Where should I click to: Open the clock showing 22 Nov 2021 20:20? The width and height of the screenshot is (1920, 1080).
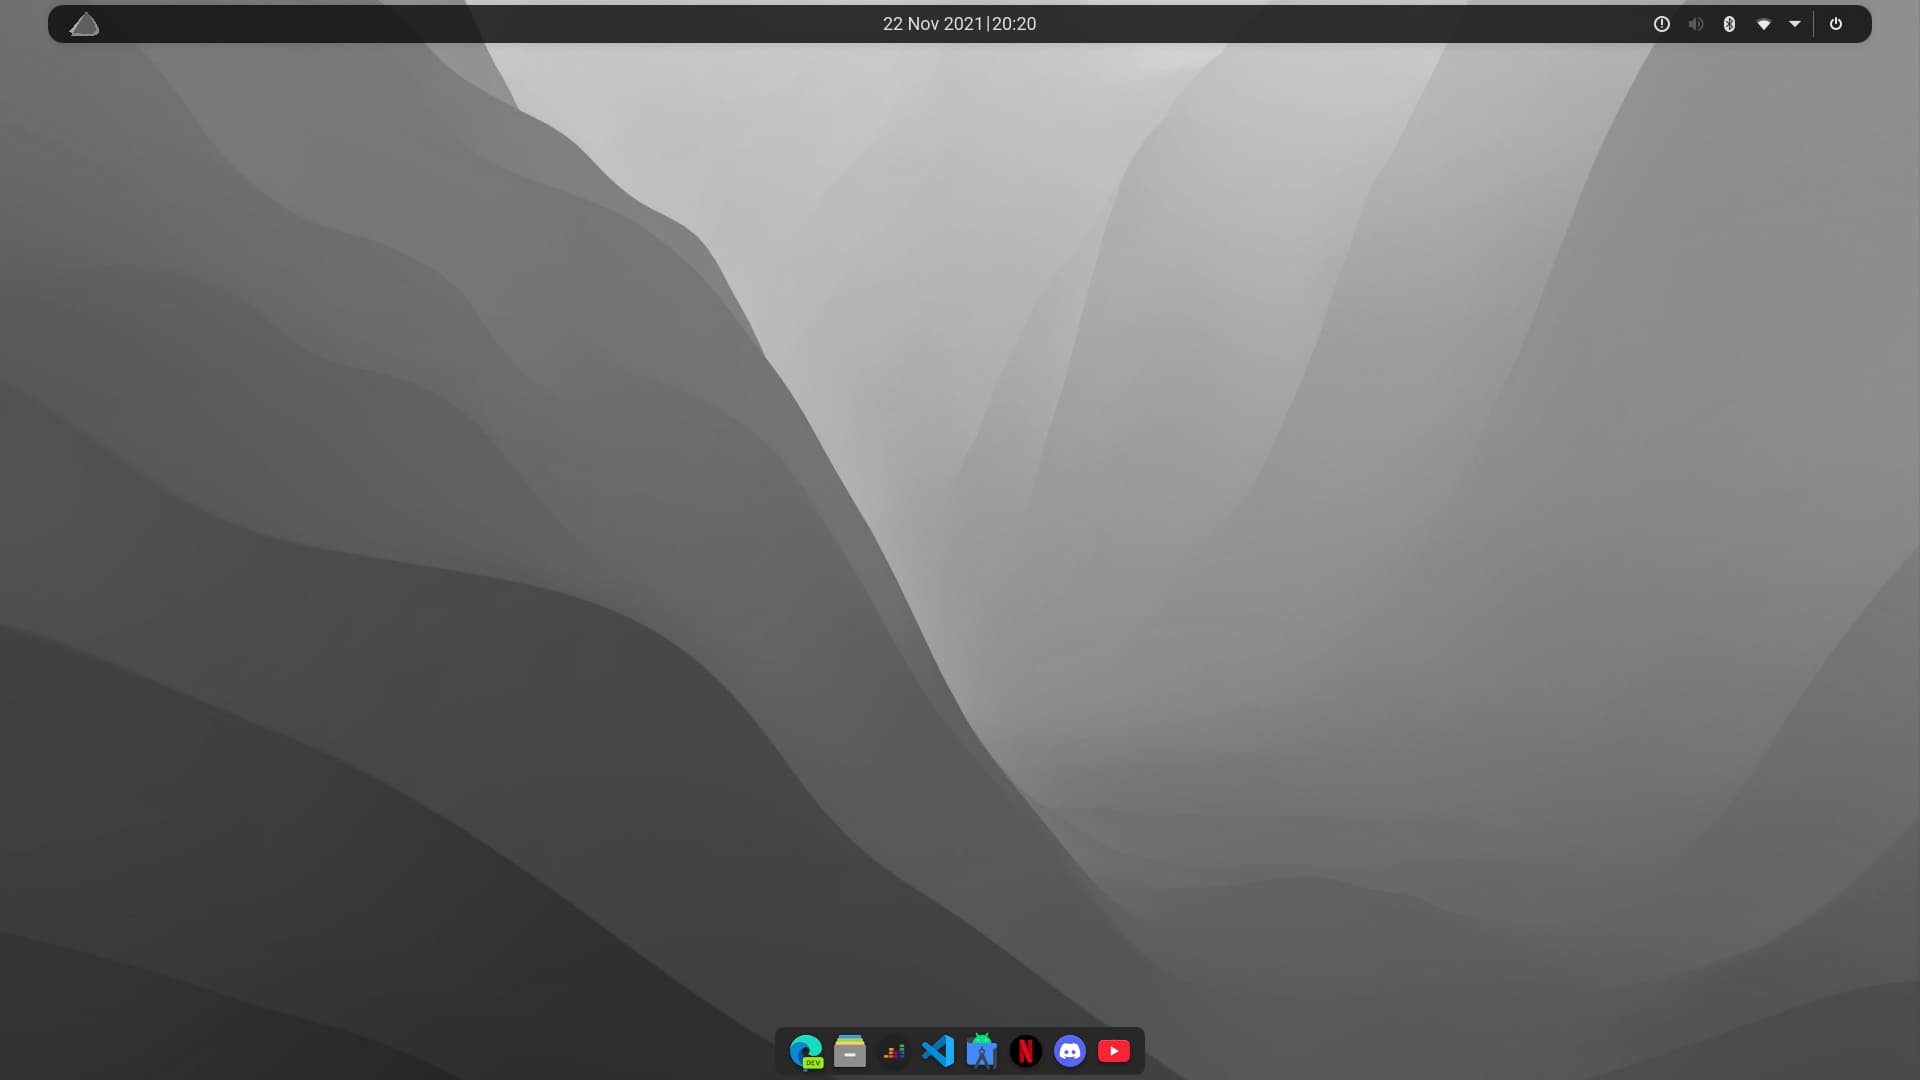pyautogui.click(x=959, y=24)
